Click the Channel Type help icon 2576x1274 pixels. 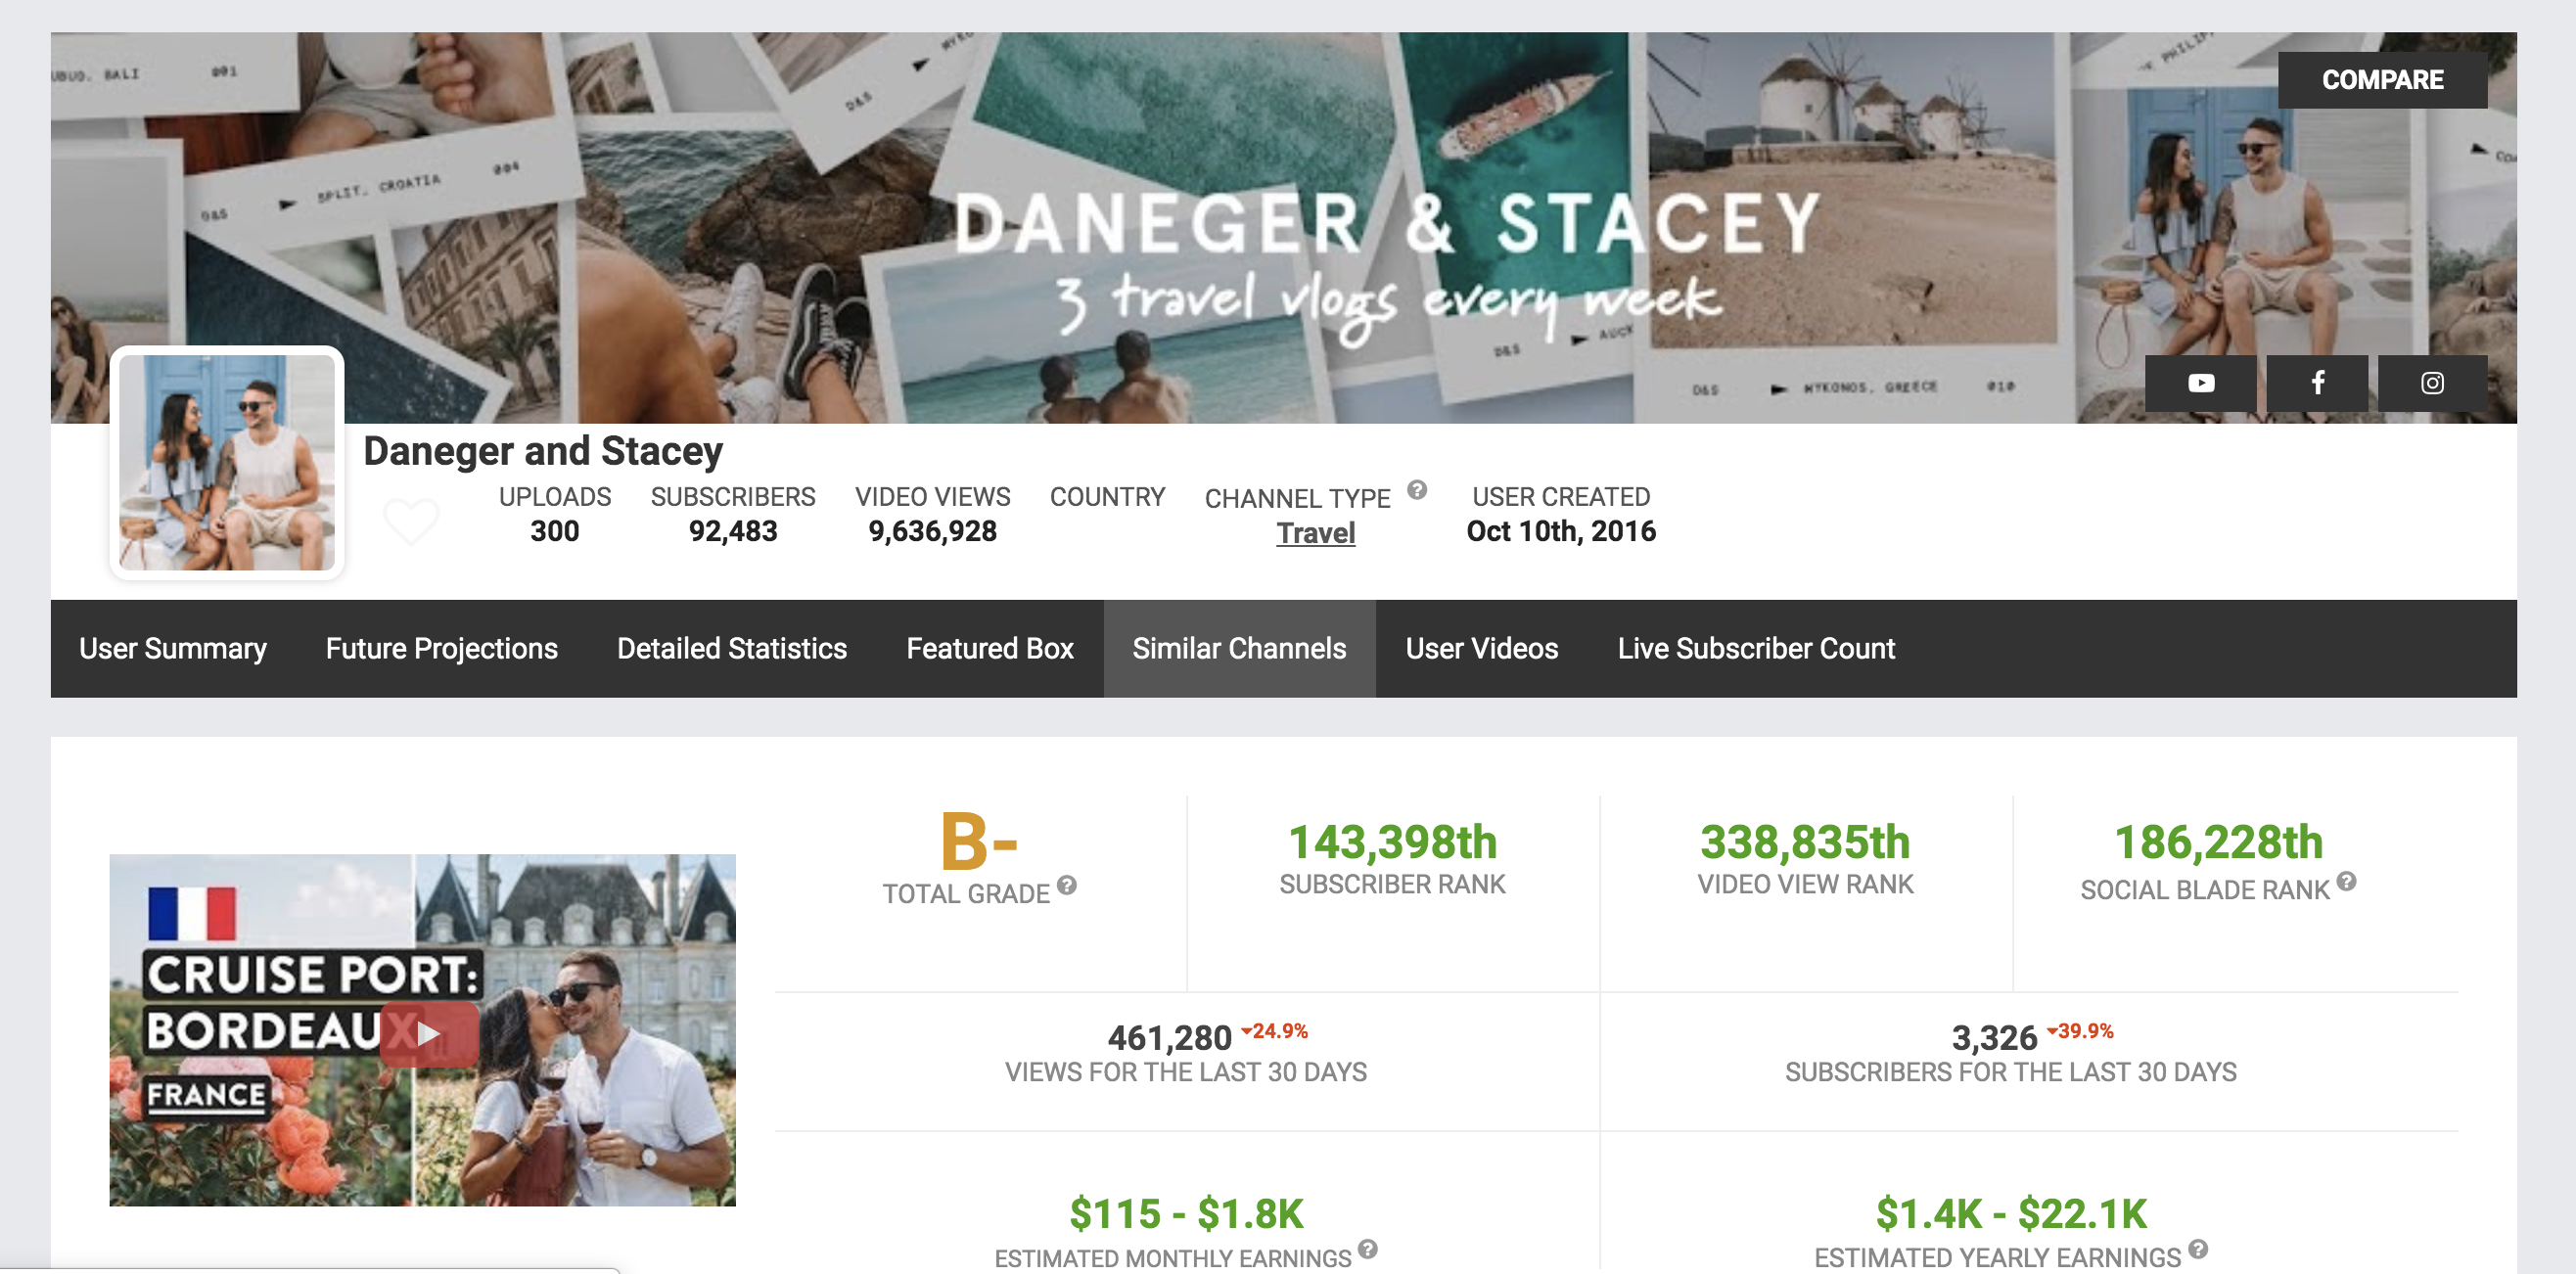pos(1417,490)
